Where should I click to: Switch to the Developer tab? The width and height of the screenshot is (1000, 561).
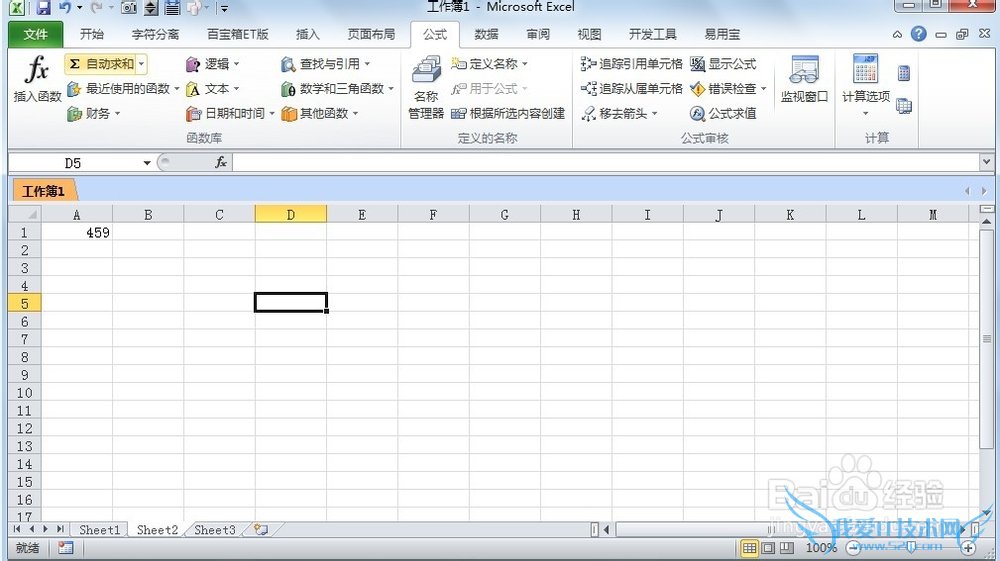tap(652, 34)
